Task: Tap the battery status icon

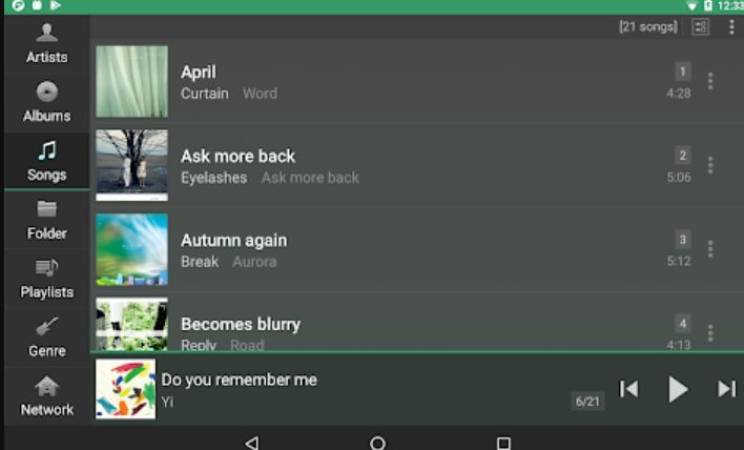Action: [x=708, y=5]
